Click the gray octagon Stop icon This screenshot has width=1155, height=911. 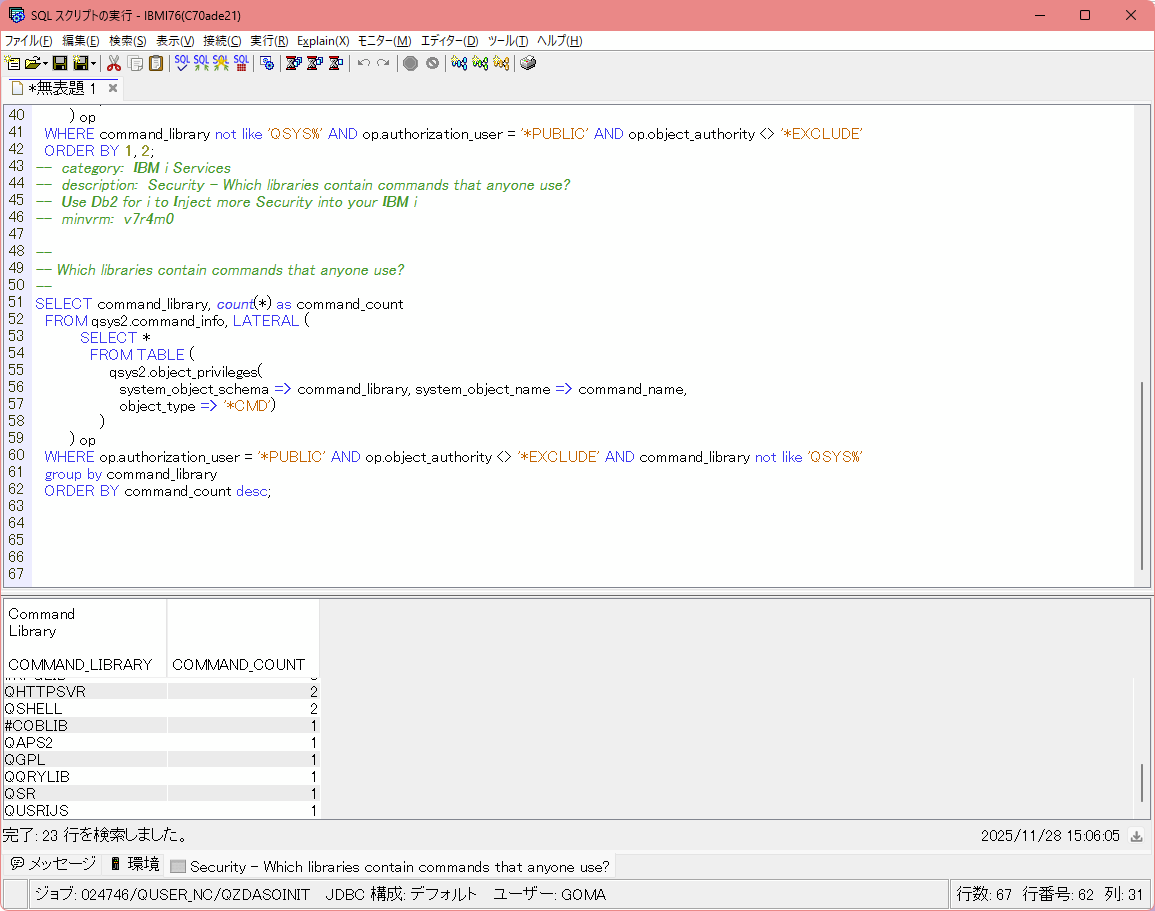click(411, 63)
